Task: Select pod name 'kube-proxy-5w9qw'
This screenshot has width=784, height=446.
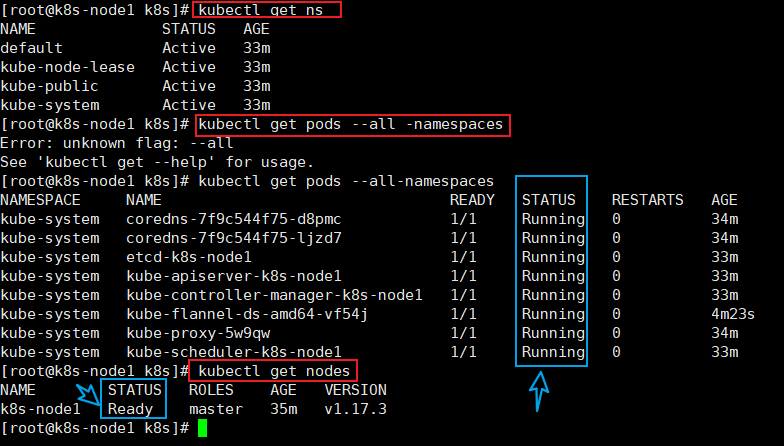Action: (x=198, y=333)
